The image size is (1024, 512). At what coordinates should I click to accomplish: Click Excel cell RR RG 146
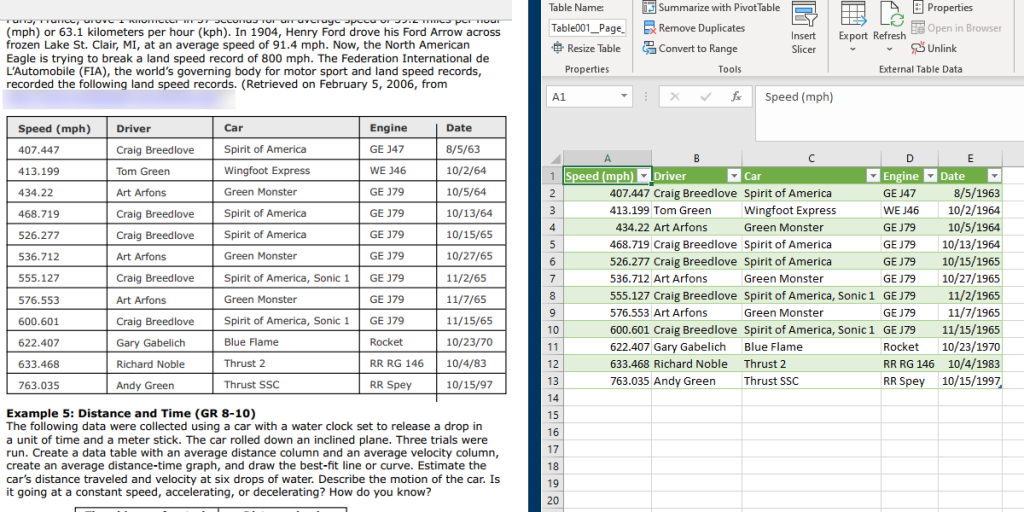(910, 364)
